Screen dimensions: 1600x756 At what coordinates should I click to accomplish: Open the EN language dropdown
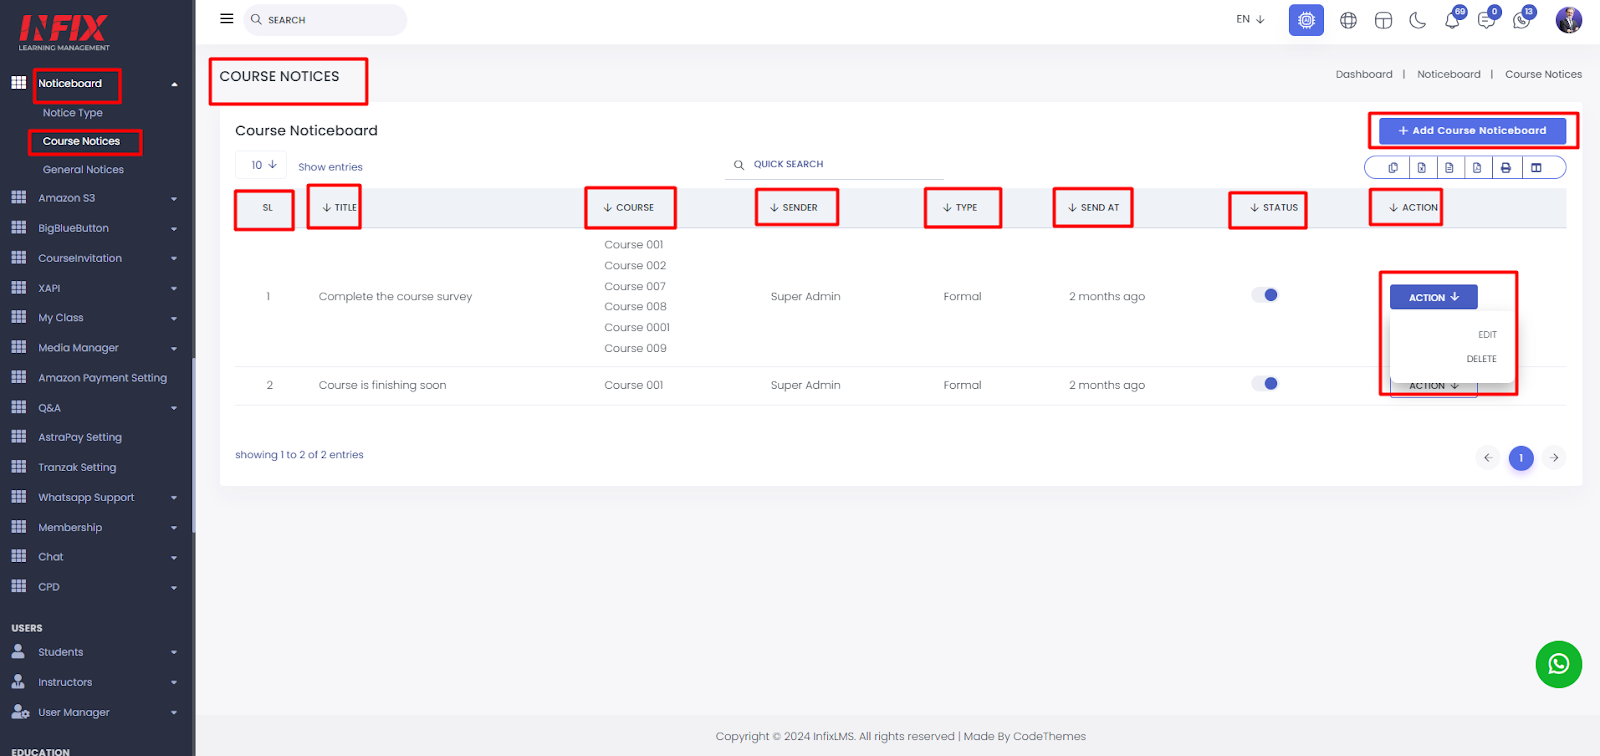pyautogui.click(x=1250, y=19)
